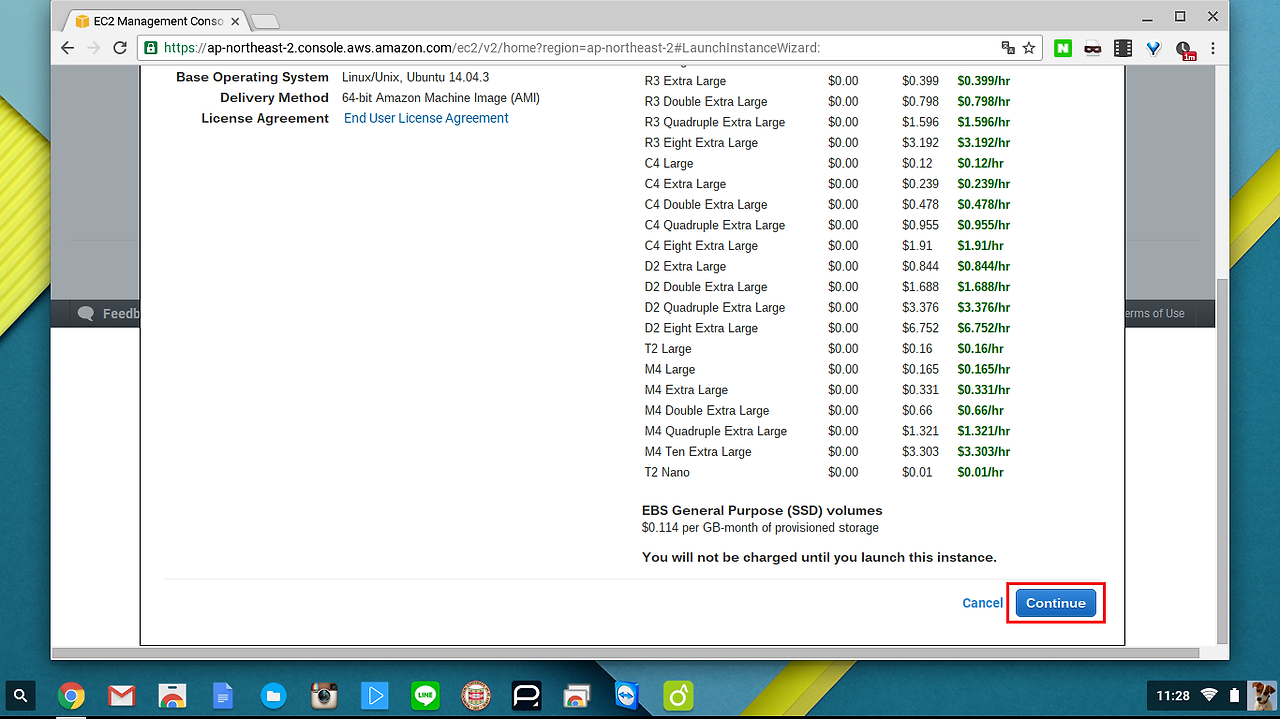Open Chrome Web Store from the shelf
Screen dimensions: 1280x719
(172, 695)
